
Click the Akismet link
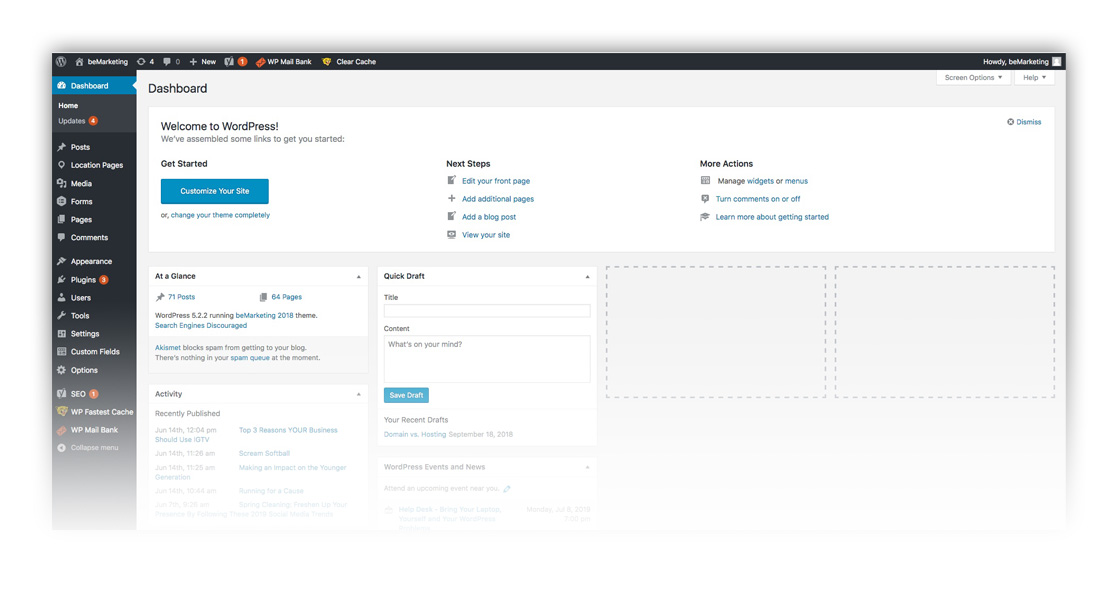[x=168, y=348]
